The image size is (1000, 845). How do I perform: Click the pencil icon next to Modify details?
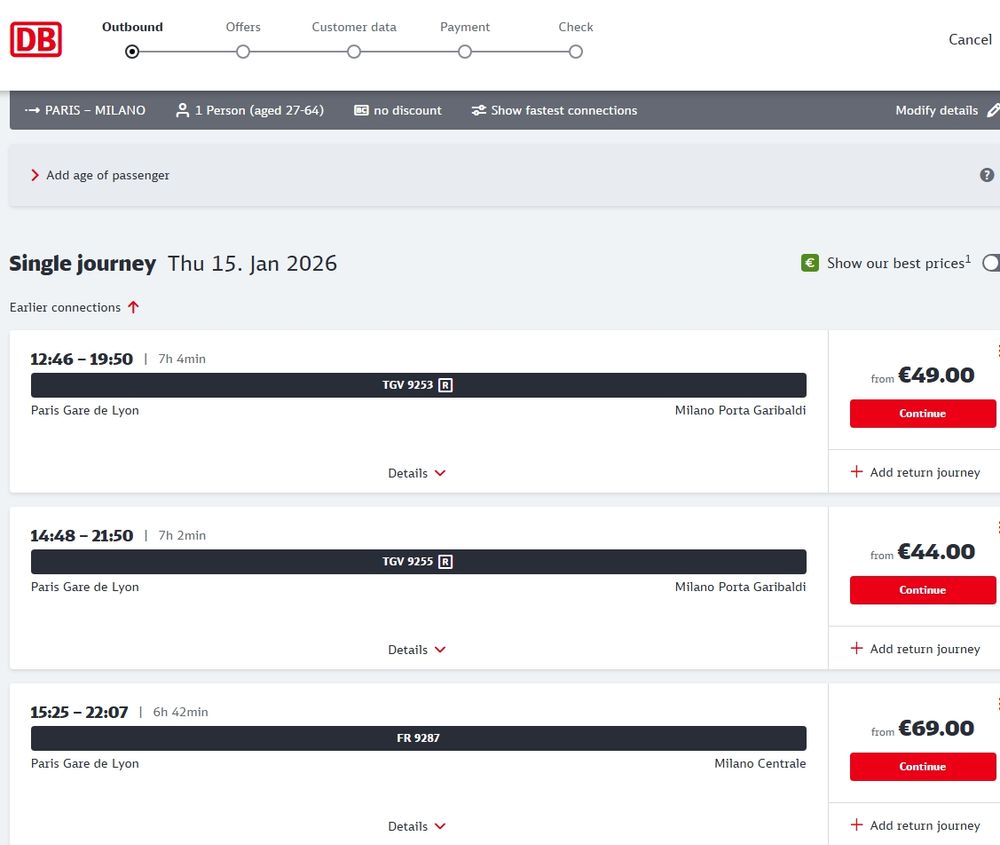994,110
